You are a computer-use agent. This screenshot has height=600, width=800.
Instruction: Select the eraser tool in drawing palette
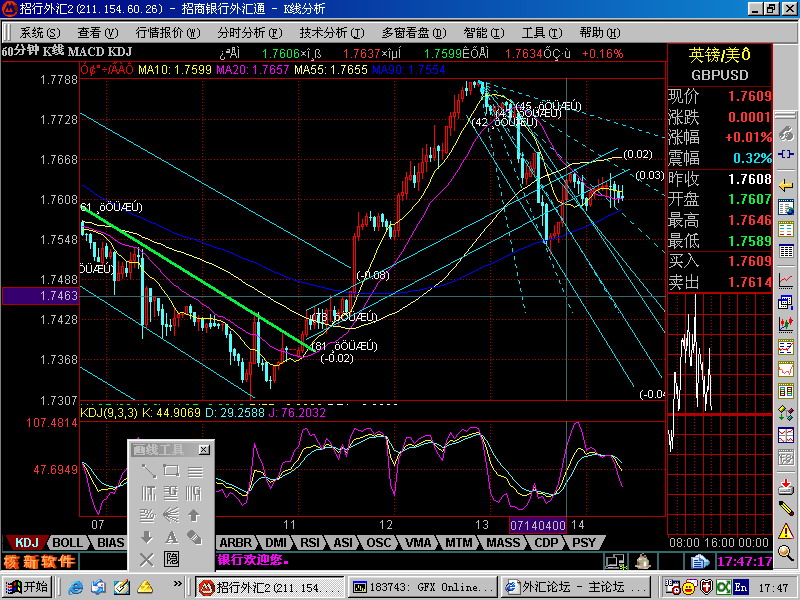pos(195,538)
